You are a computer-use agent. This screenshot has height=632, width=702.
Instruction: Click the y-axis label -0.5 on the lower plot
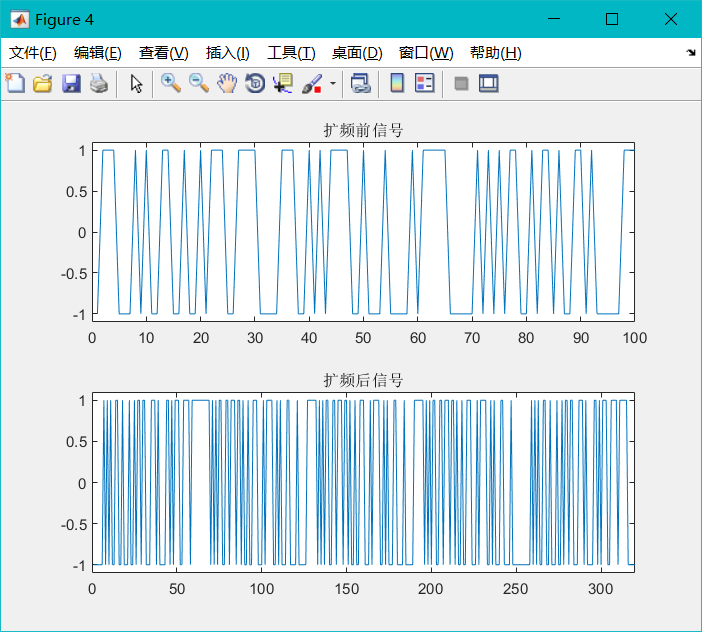point(74,525)
